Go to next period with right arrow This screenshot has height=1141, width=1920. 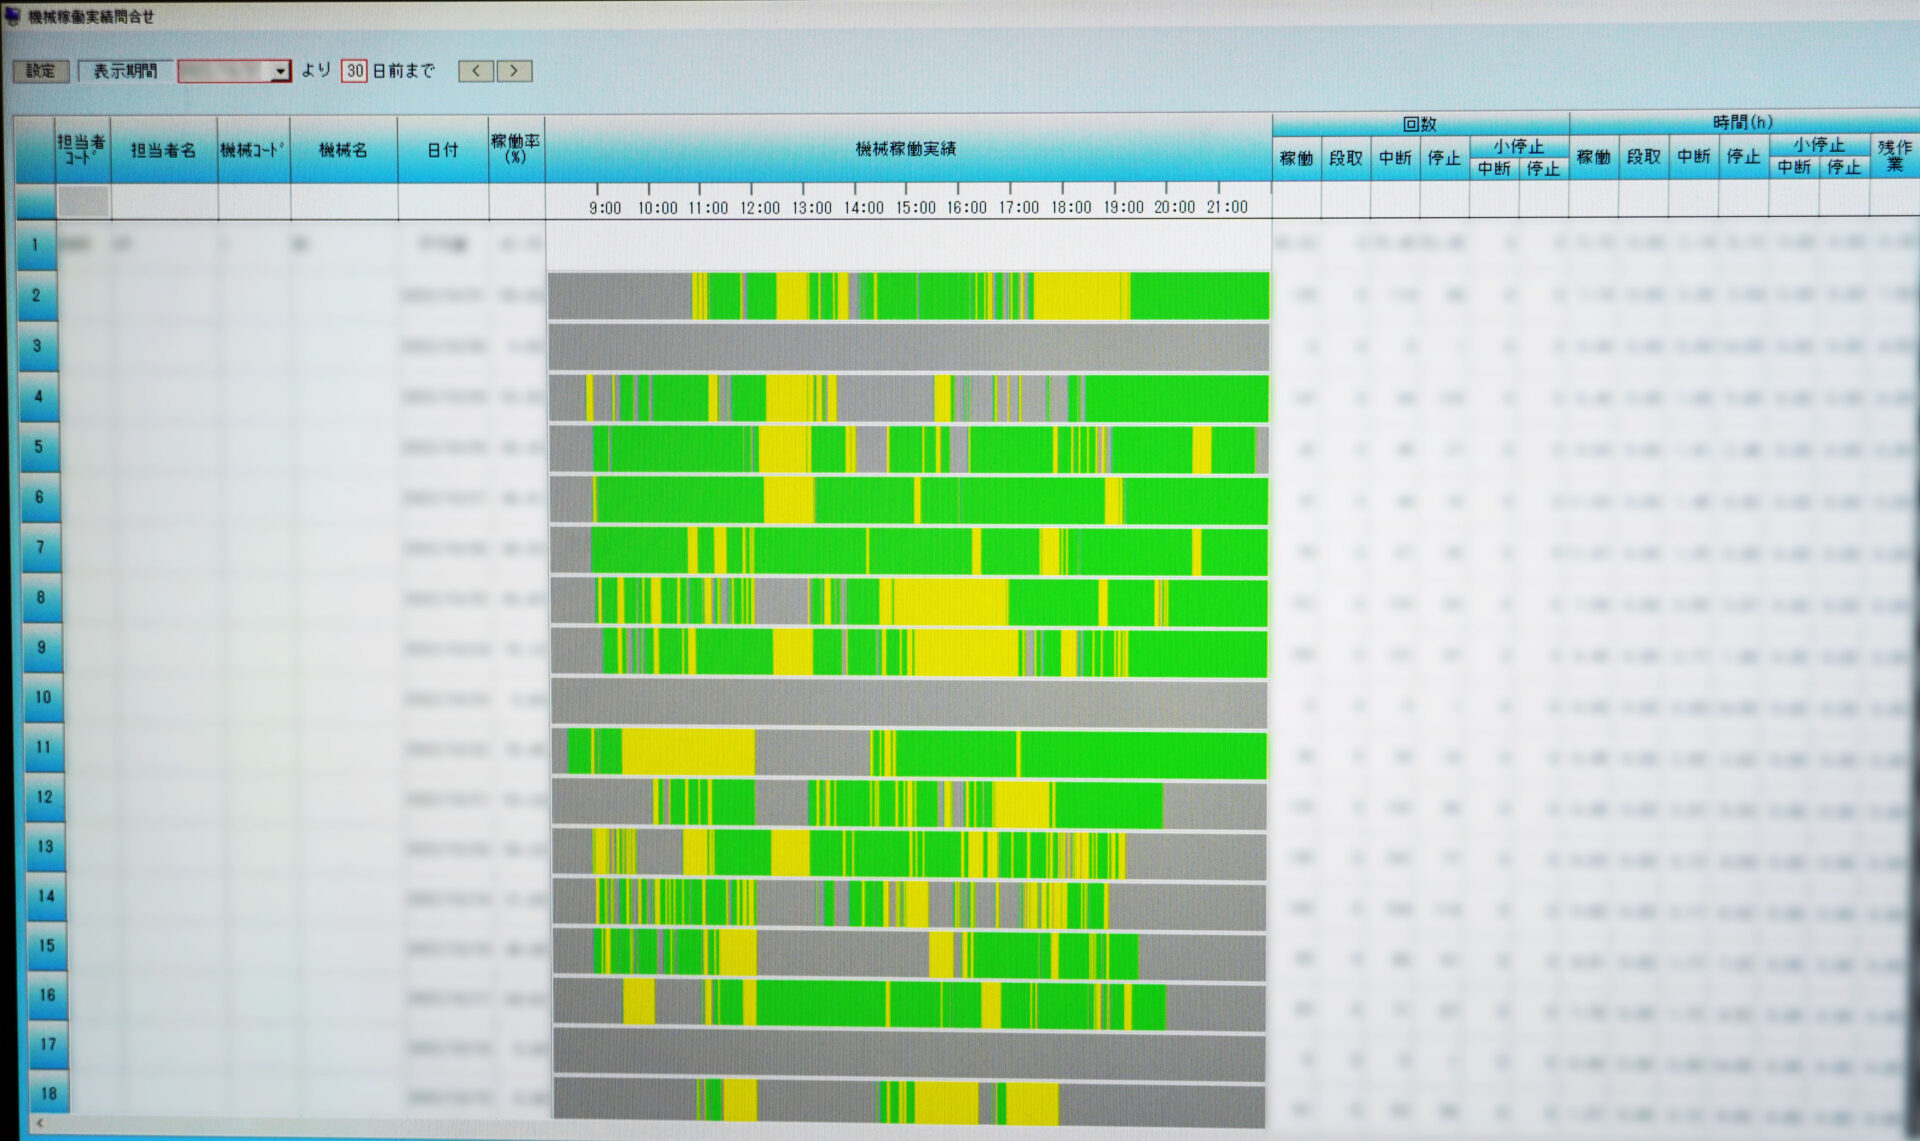(x=514, y=71)
